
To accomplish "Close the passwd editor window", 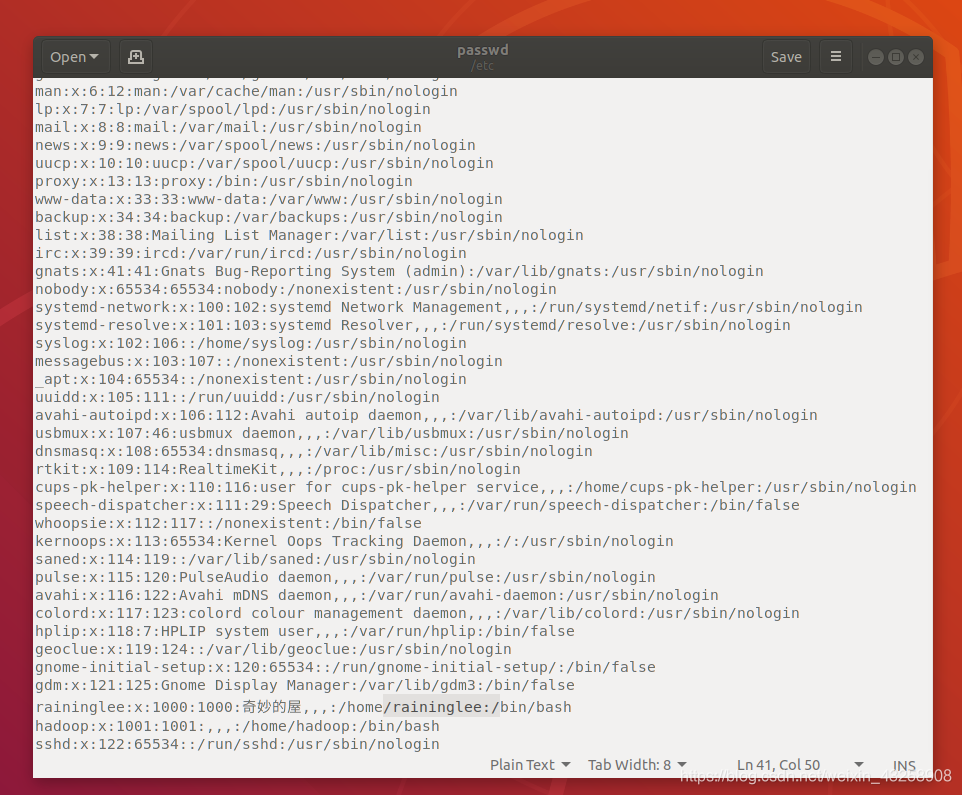I will pyautogui.click(x=916, y=57).
